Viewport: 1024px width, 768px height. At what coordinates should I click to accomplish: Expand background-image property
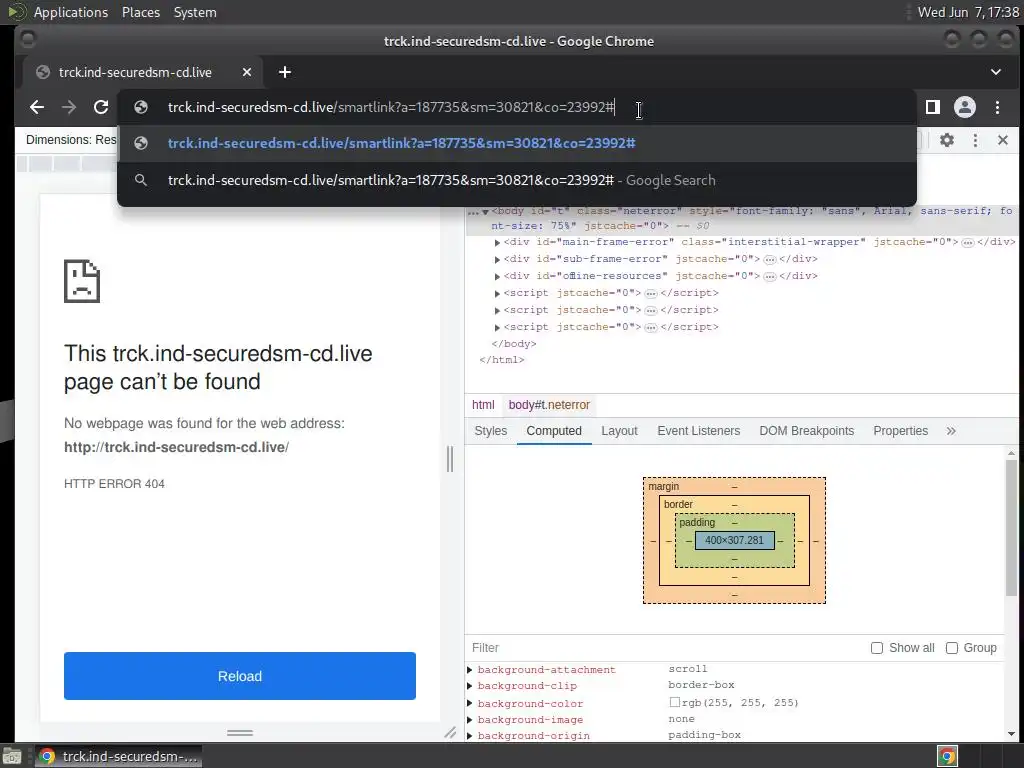click(x=470, y=719)
